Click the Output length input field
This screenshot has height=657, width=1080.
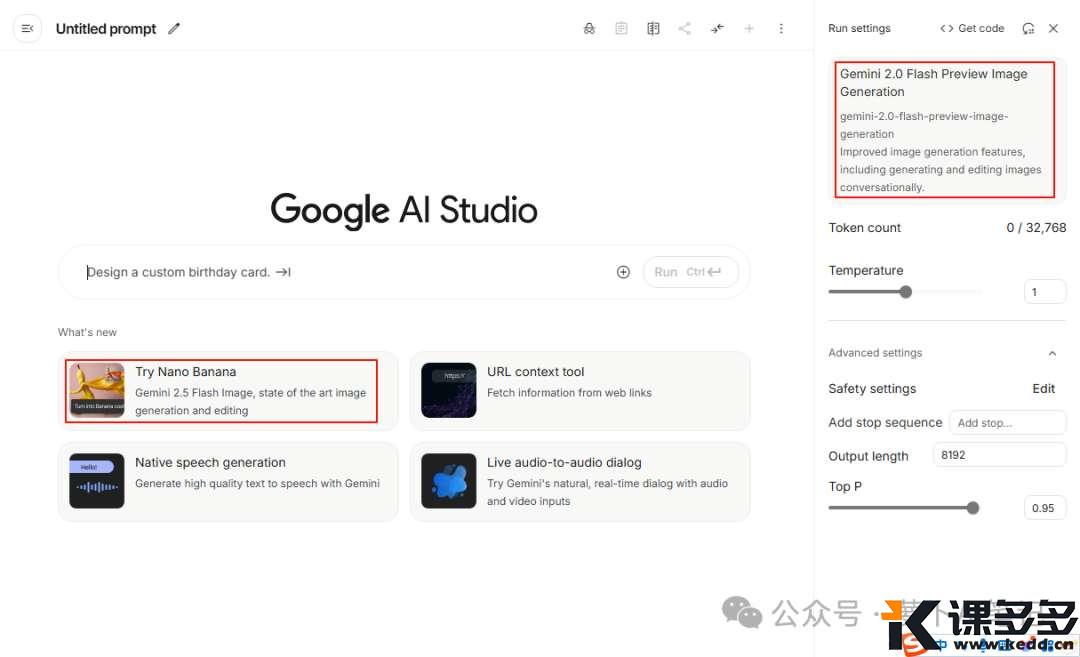pos(999,455)
